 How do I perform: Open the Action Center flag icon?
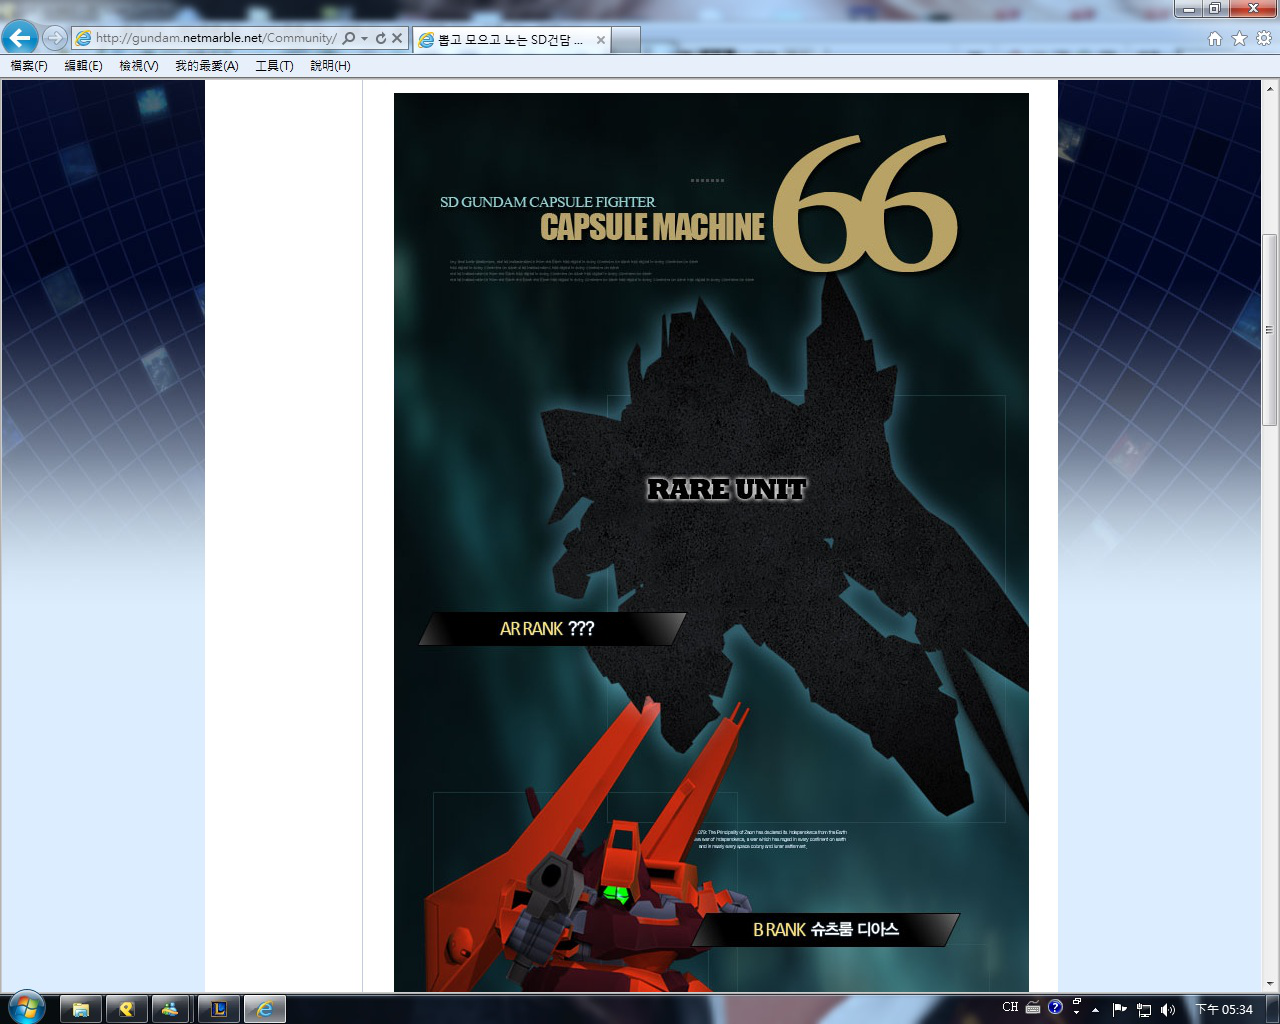click(x=1120, y=1010)
